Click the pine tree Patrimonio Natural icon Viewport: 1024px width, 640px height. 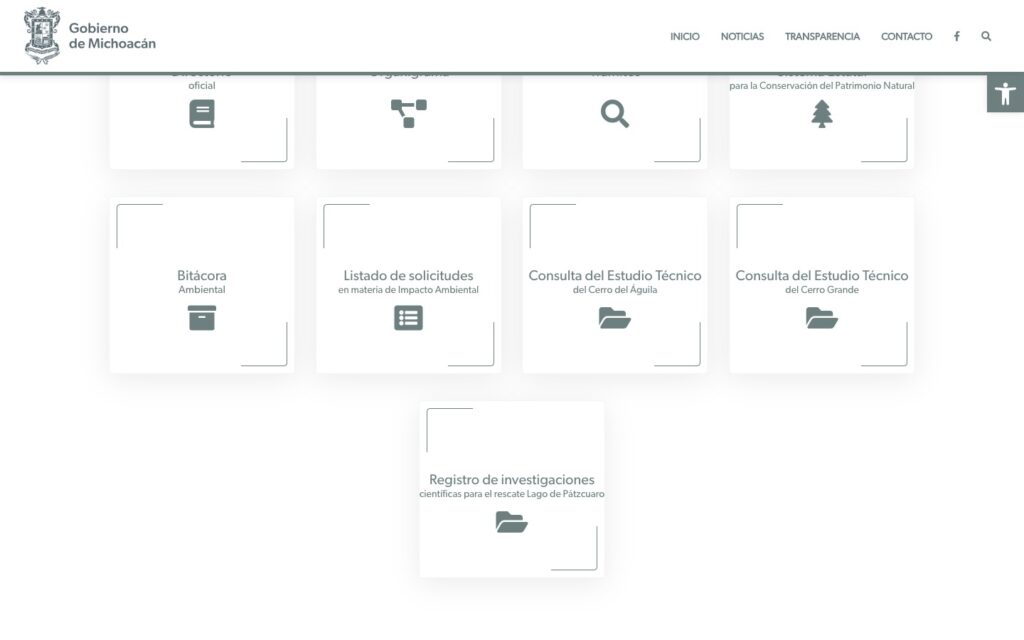[821, 114]
